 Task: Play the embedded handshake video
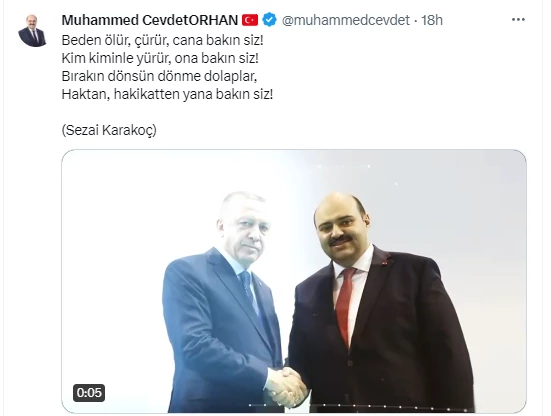point(294,281)
